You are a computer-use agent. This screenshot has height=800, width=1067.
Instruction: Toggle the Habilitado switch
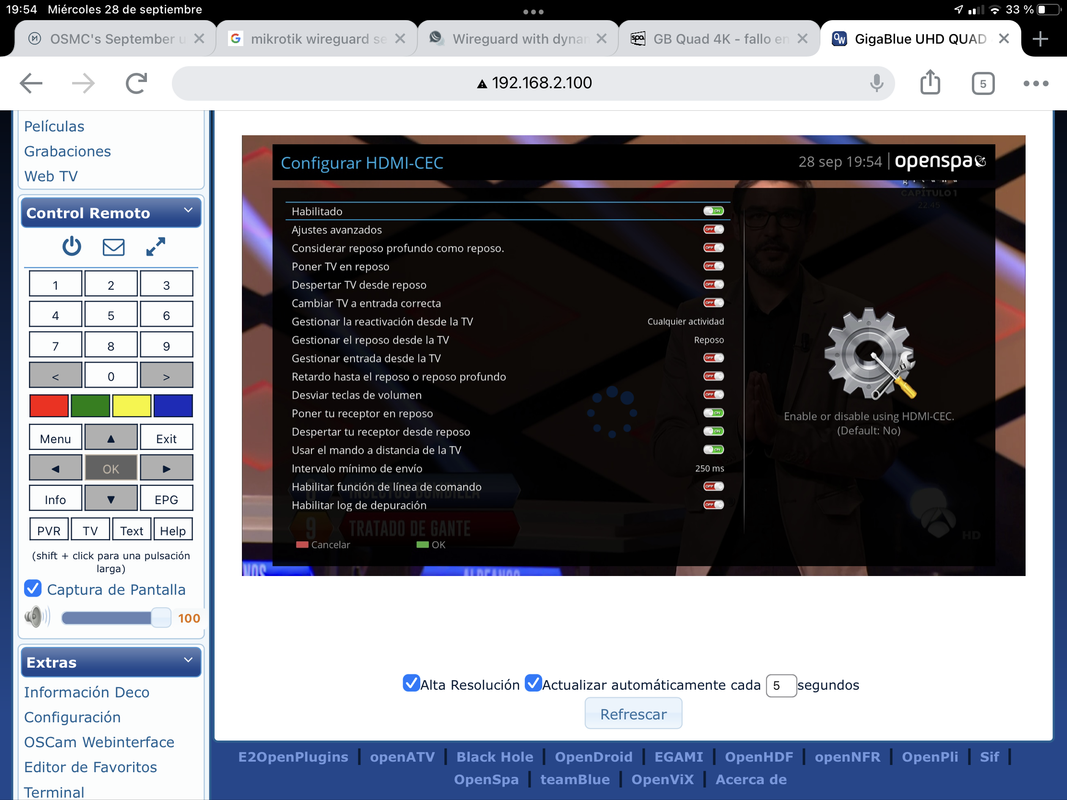tap(713, 211)
